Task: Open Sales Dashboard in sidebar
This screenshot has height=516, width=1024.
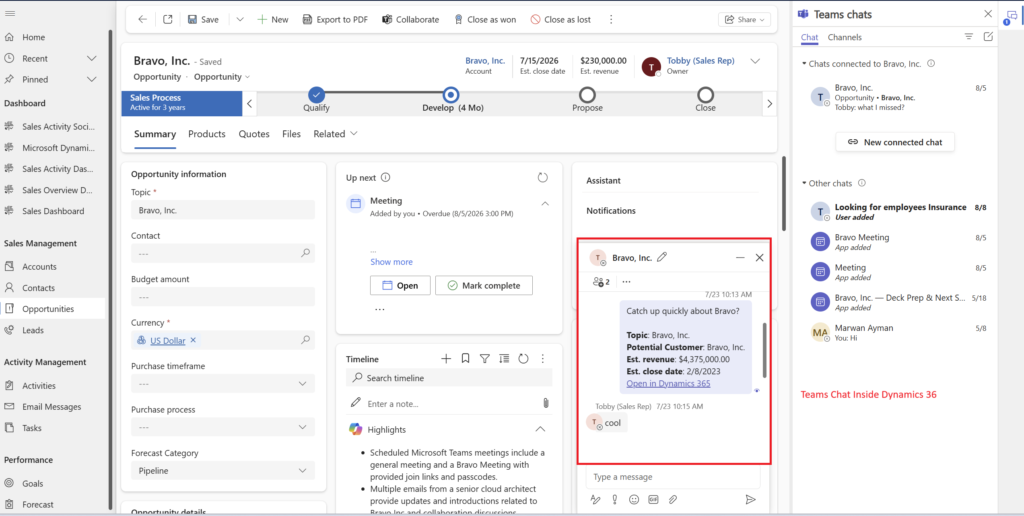Action: point(53,211)
